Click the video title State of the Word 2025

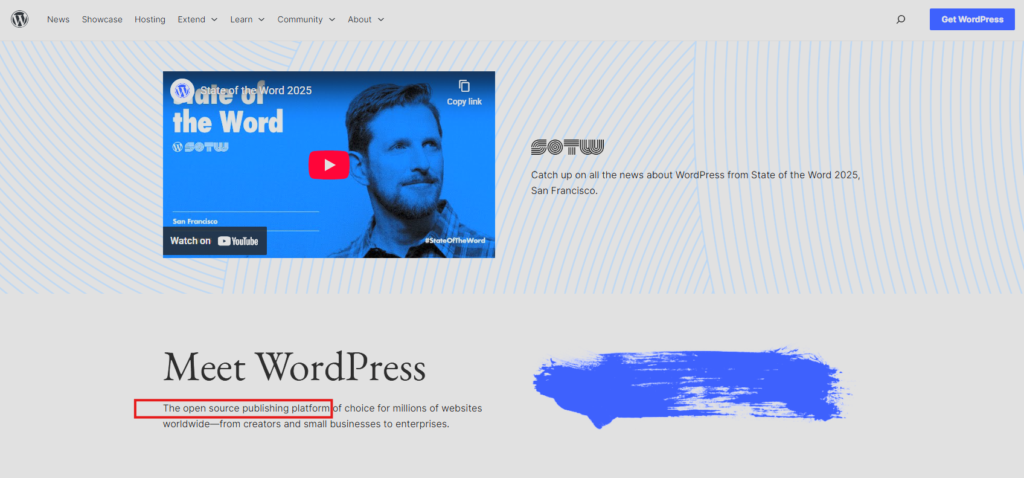256,90
